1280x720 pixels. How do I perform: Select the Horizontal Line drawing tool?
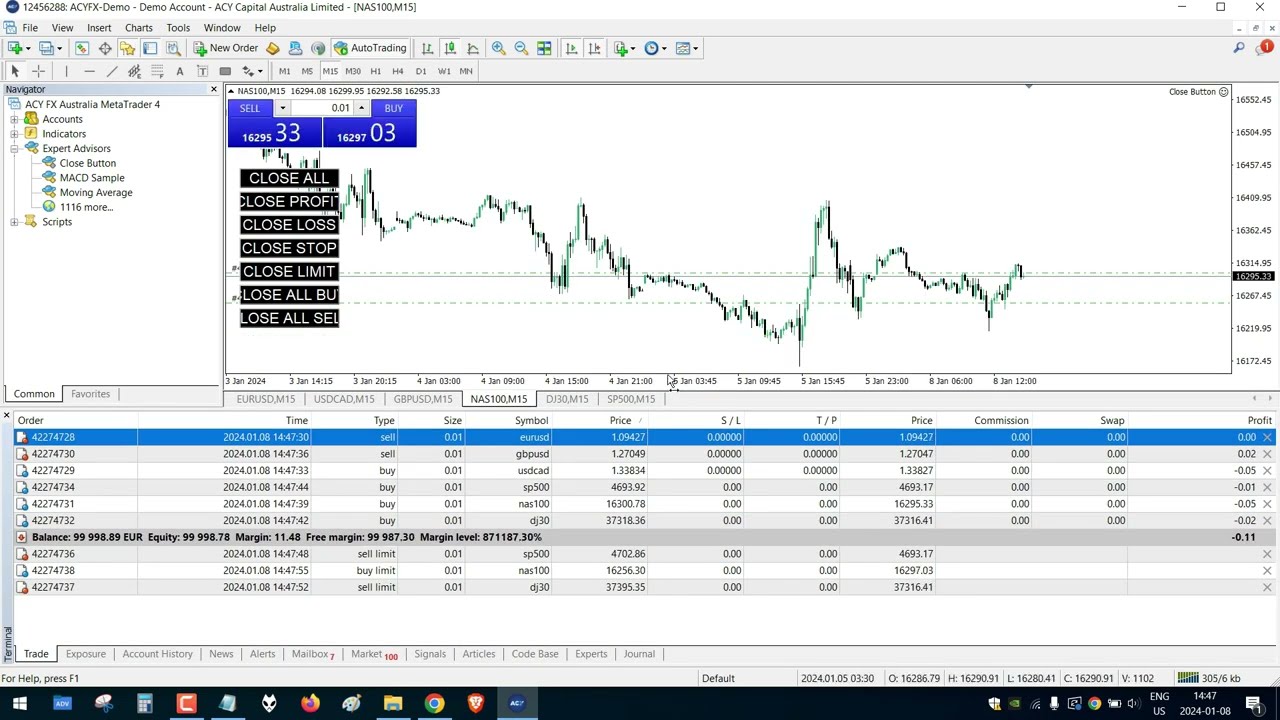point(89,71)
